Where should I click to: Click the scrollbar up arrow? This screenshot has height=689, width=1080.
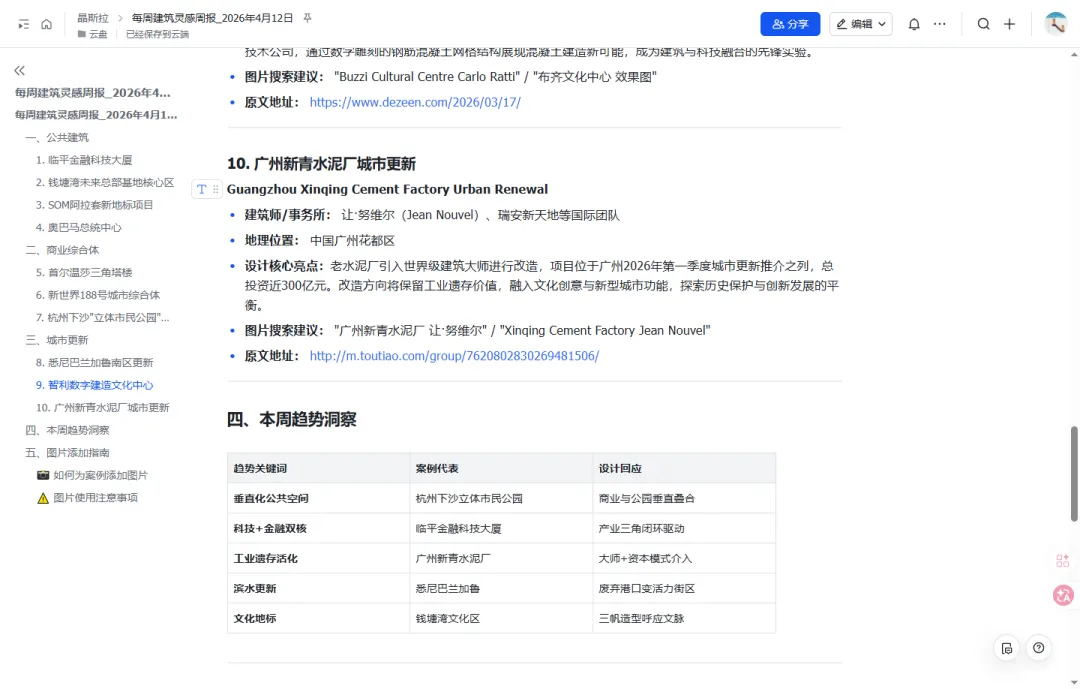coord(1074,54)
